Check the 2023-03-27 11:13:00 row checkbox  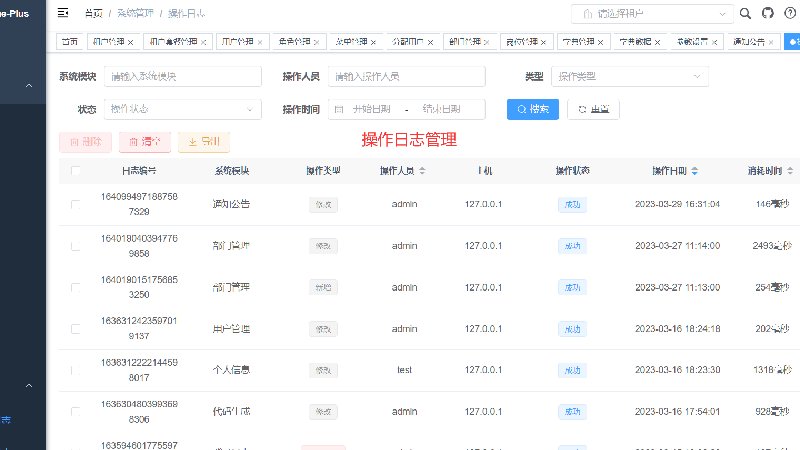tap(76, 287)
